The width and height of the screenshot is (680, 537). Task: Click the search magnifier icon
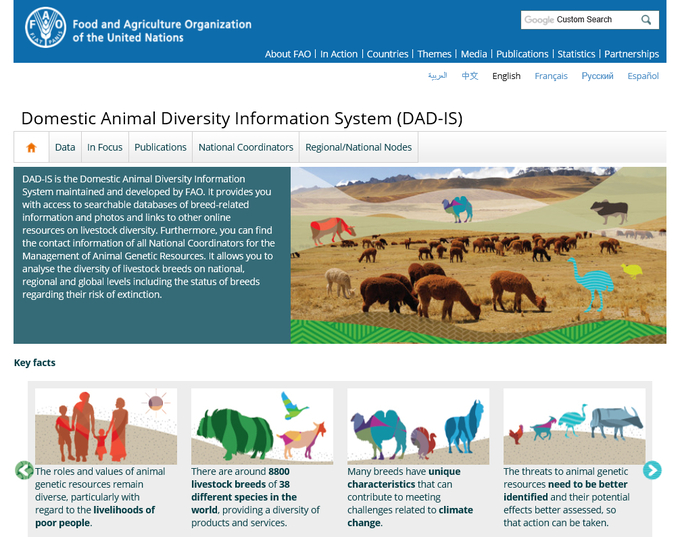coord(646,20)
